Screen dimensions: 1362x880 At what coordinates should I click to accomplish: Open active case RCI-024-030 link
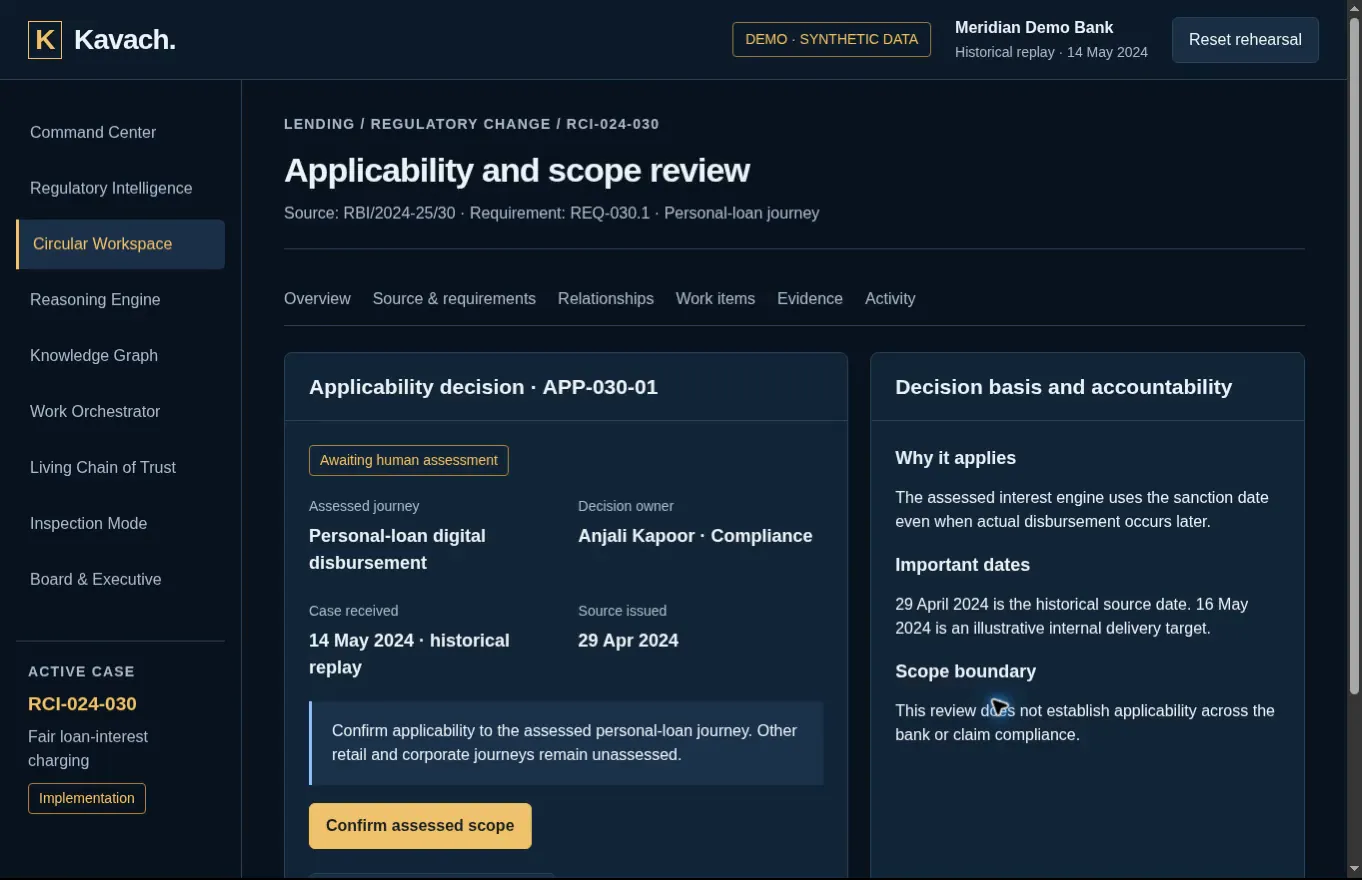[x=82, y=704]
